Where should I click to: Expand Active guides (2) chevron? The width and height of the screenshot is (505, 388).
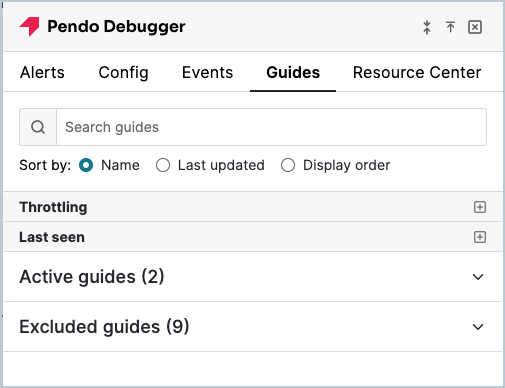coord(478,277)
